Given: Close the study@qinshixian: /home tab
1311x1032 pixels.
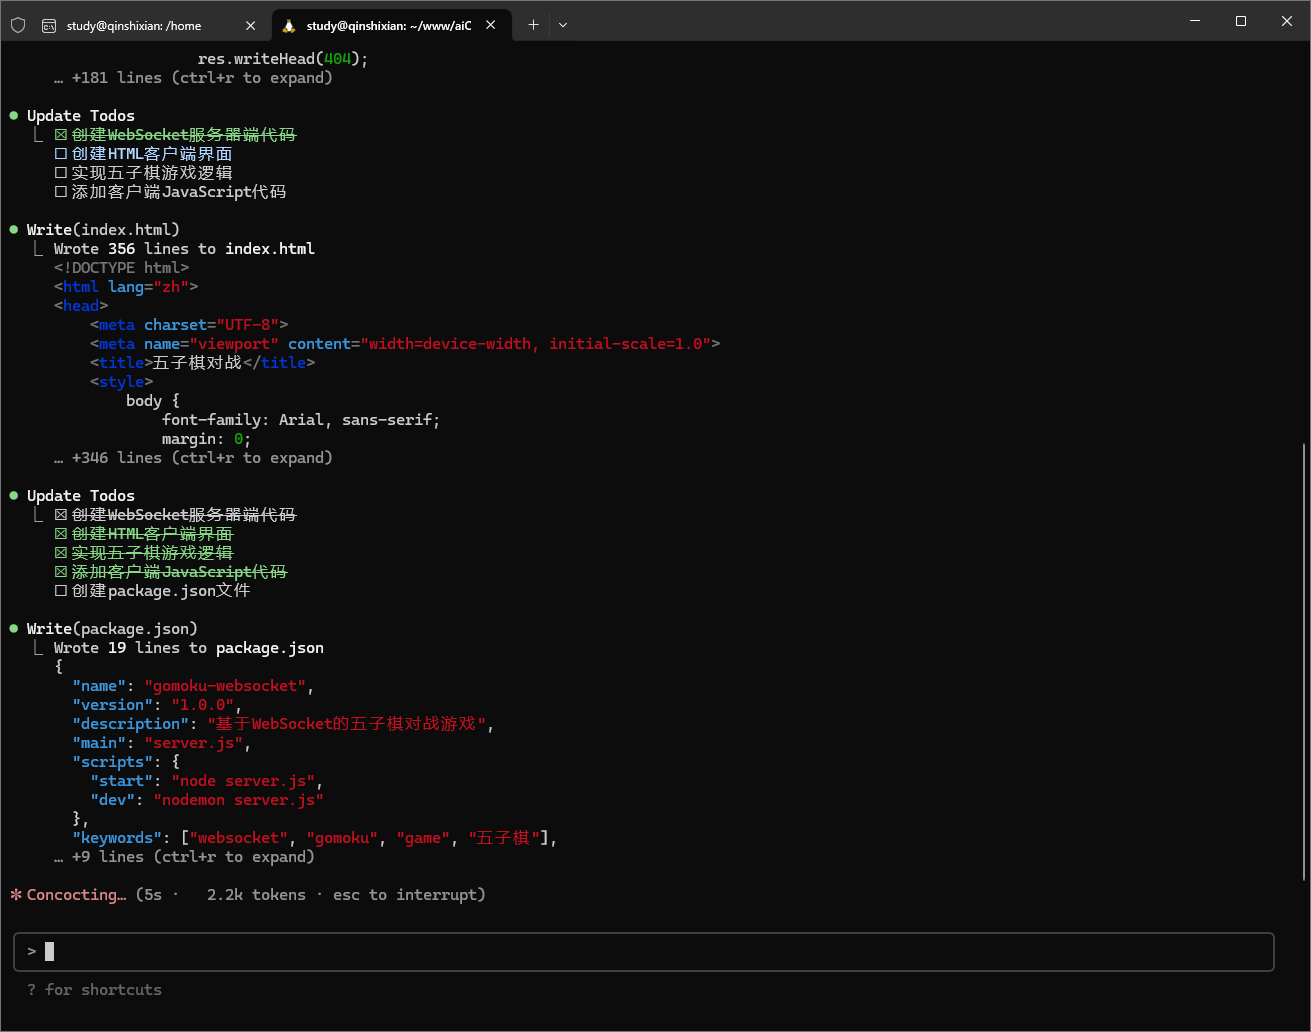Looking at the screenshot, I should pyautogui.click(x=251, y=26).
